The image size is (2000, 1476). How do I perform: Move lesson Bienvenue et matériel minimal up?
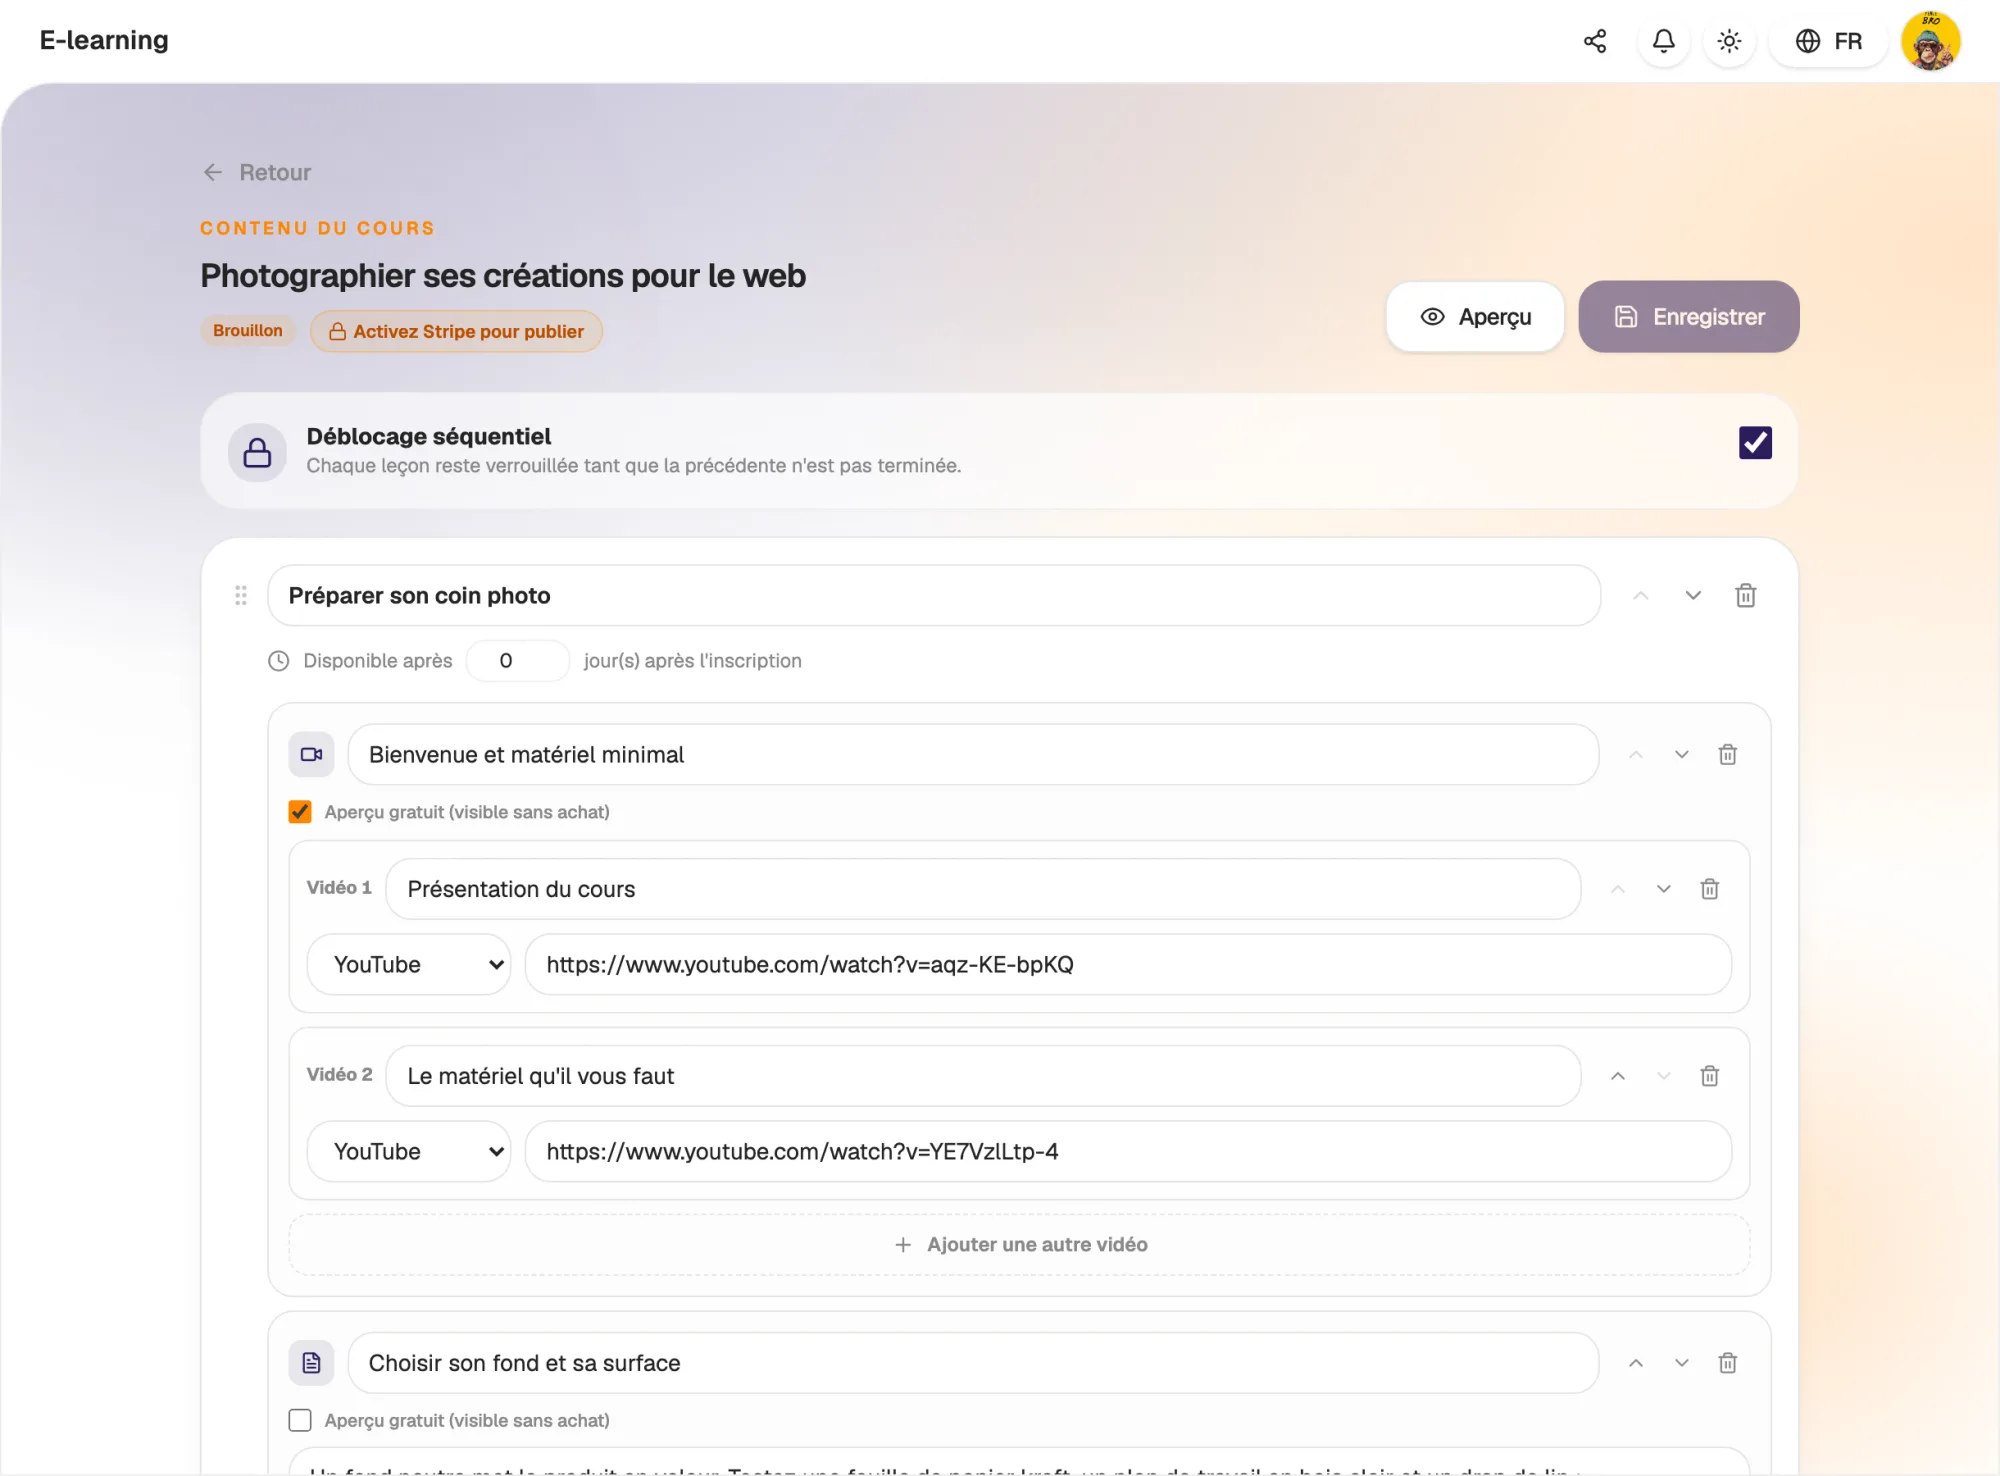(1636, 755)
